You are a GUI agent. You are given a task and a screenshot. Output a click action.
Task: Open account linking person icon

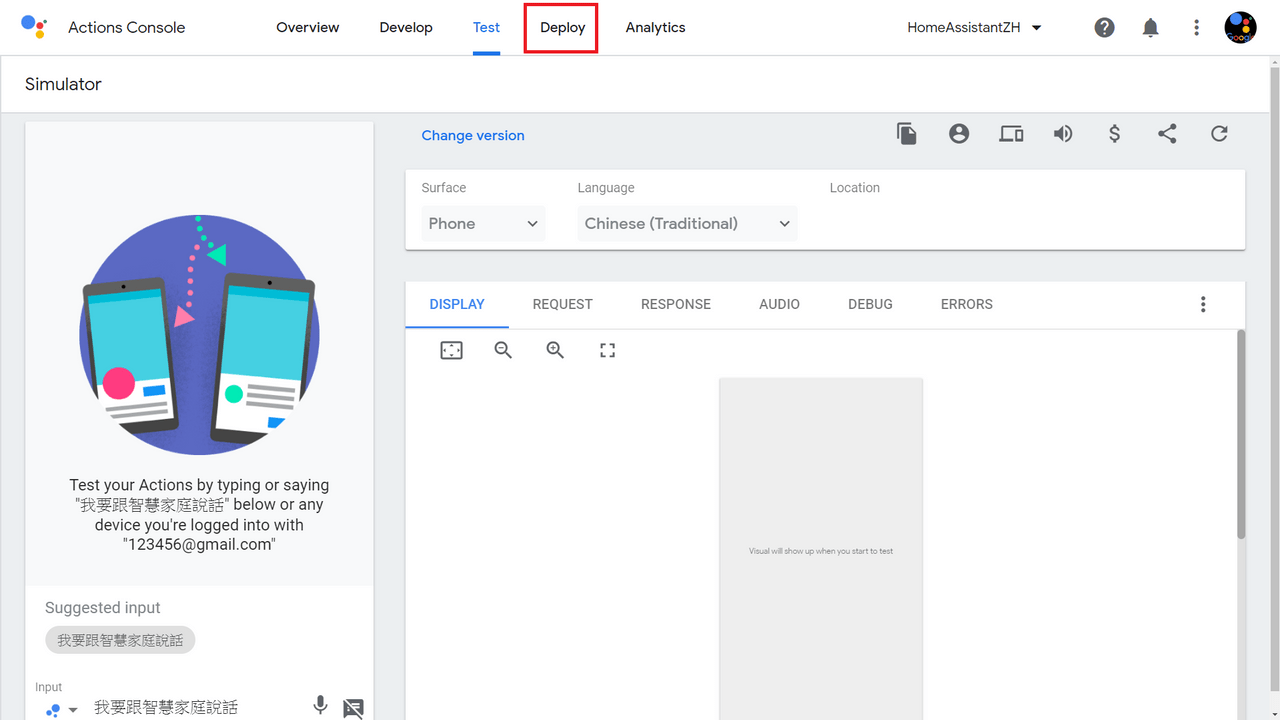[x=959, y=133]
